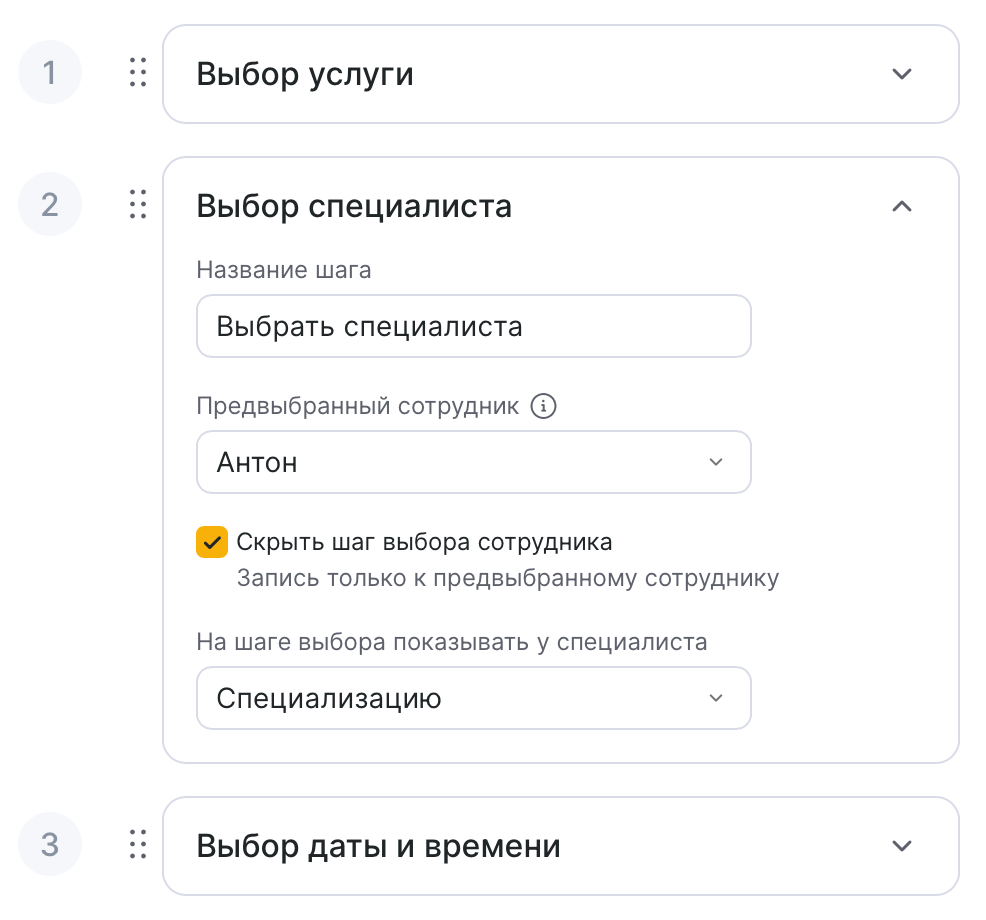Viewport: 986px width, 920px height.
Task: Collapse the Выбор специалиста section chevron
Action: 902,206
